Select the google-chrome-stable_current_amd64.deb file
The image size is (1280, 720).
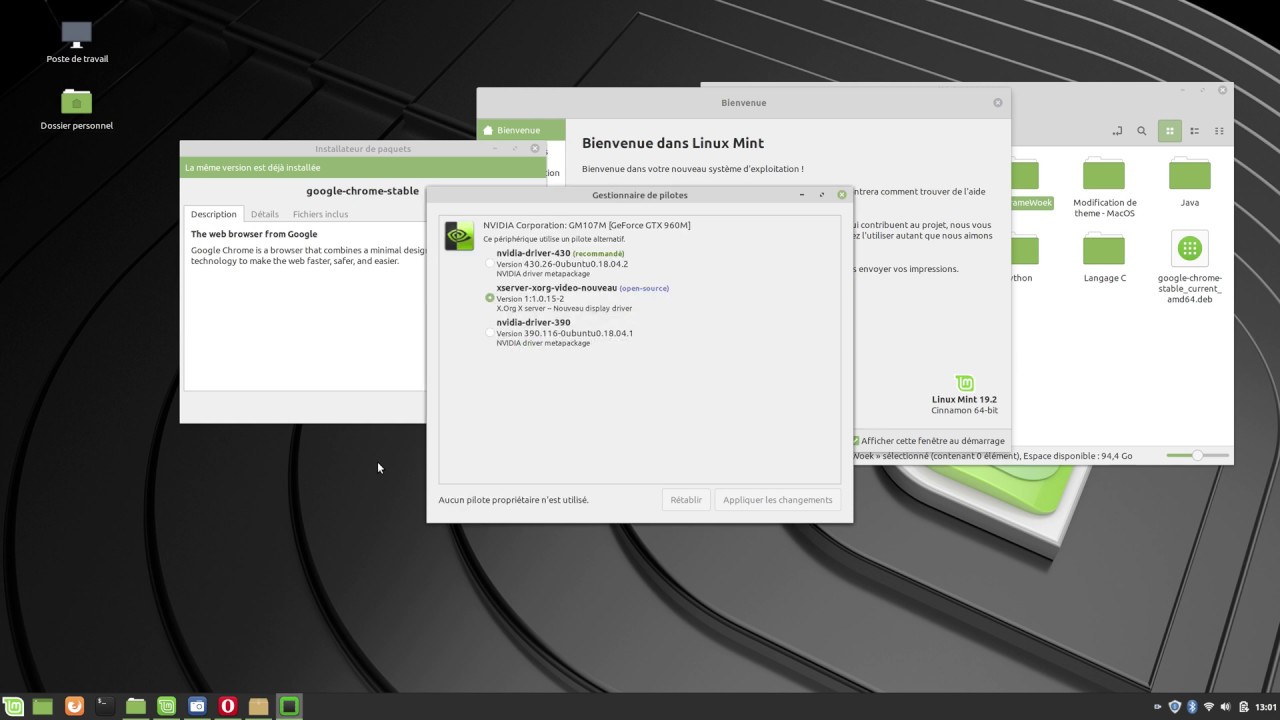[x=1189, y=267]
